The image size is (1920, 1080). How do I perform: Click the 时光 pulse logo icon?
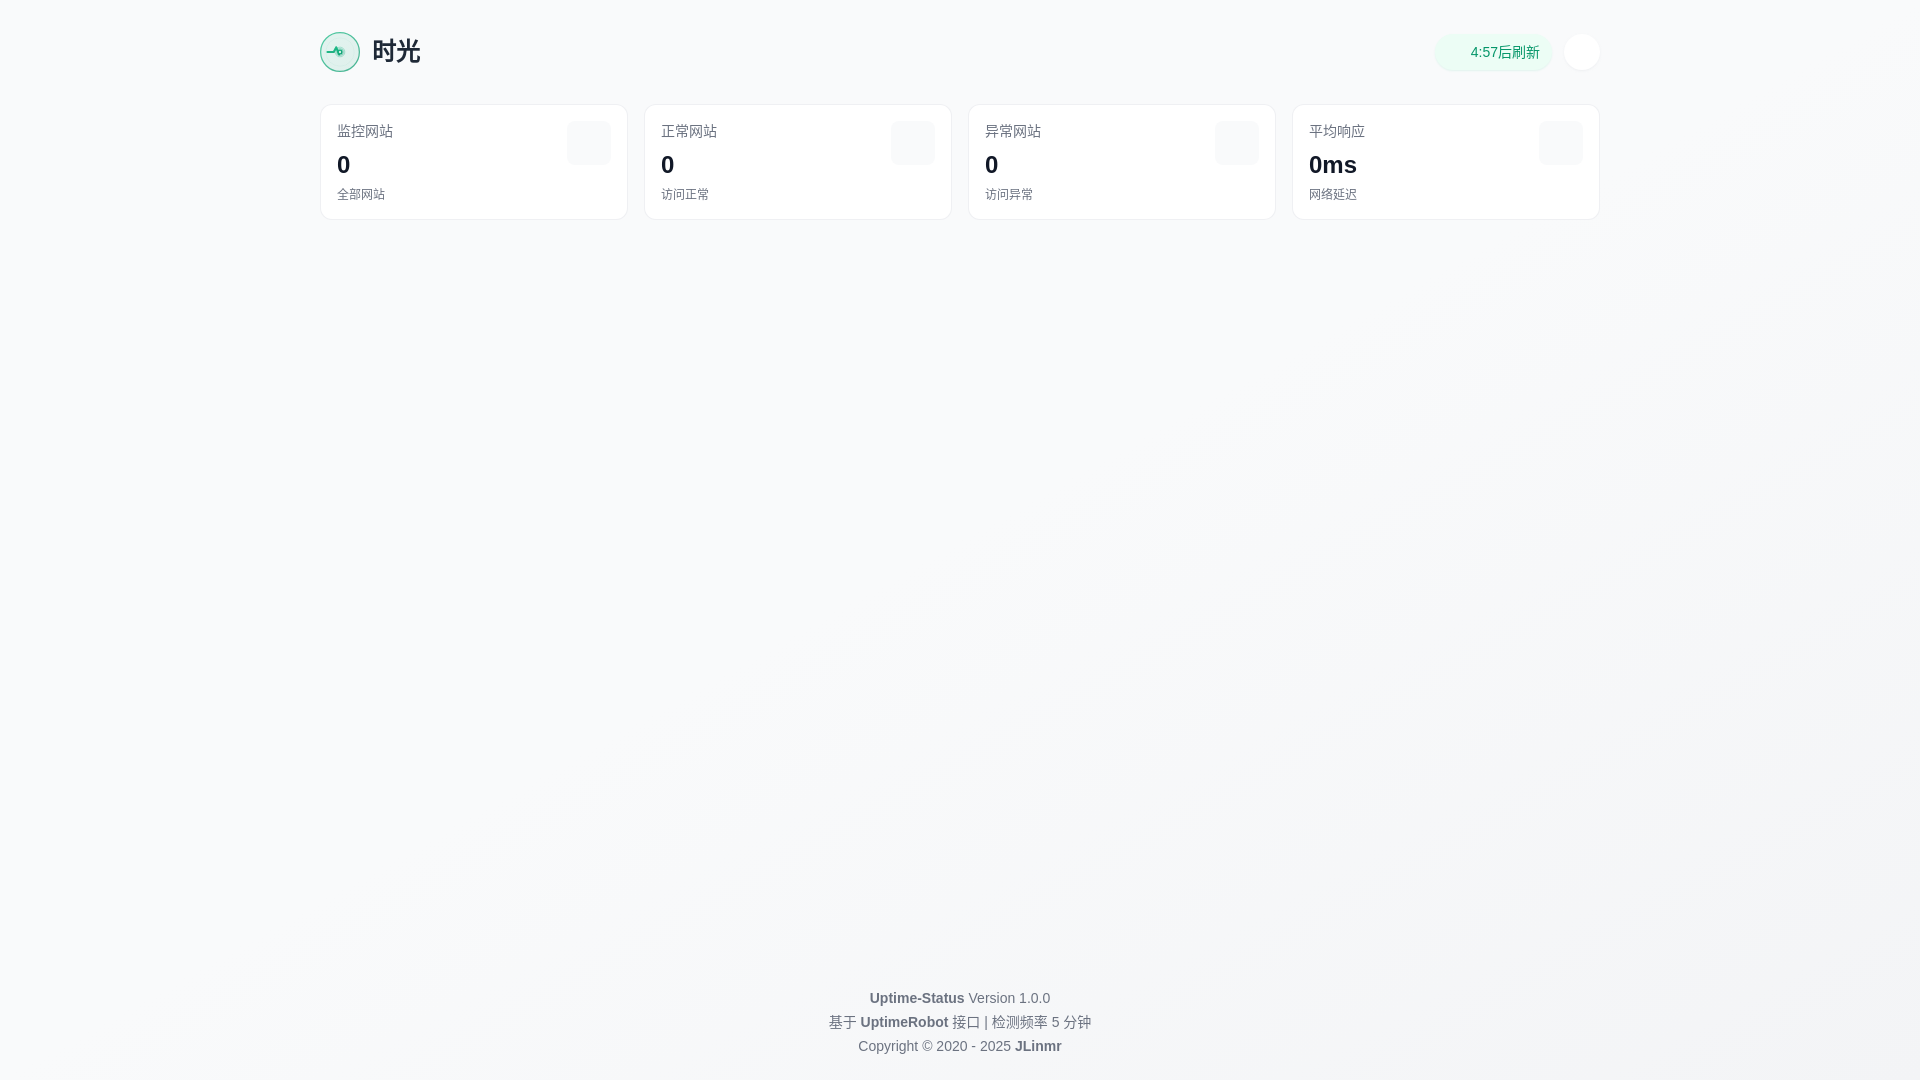point(340,52)
